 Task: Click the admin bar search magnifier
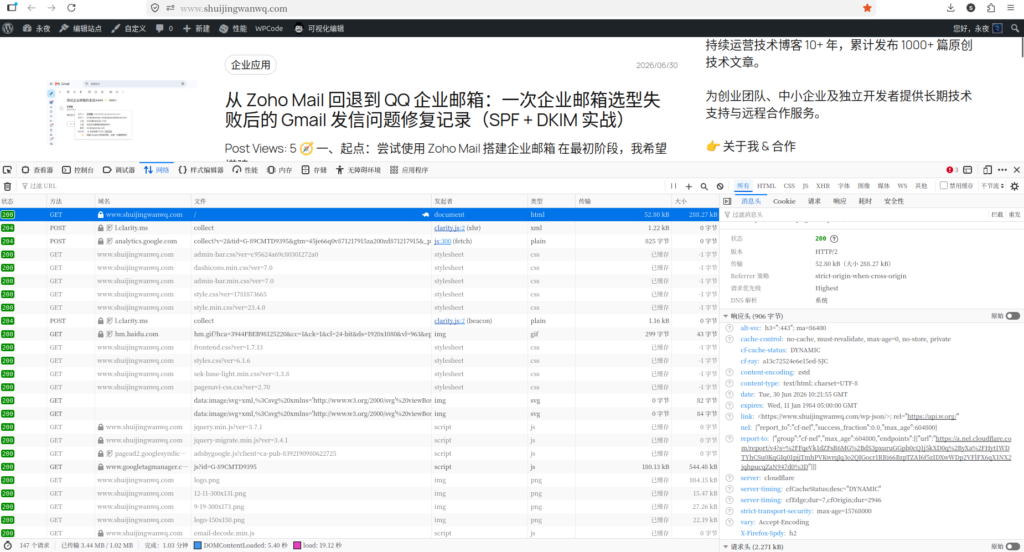1015,28
